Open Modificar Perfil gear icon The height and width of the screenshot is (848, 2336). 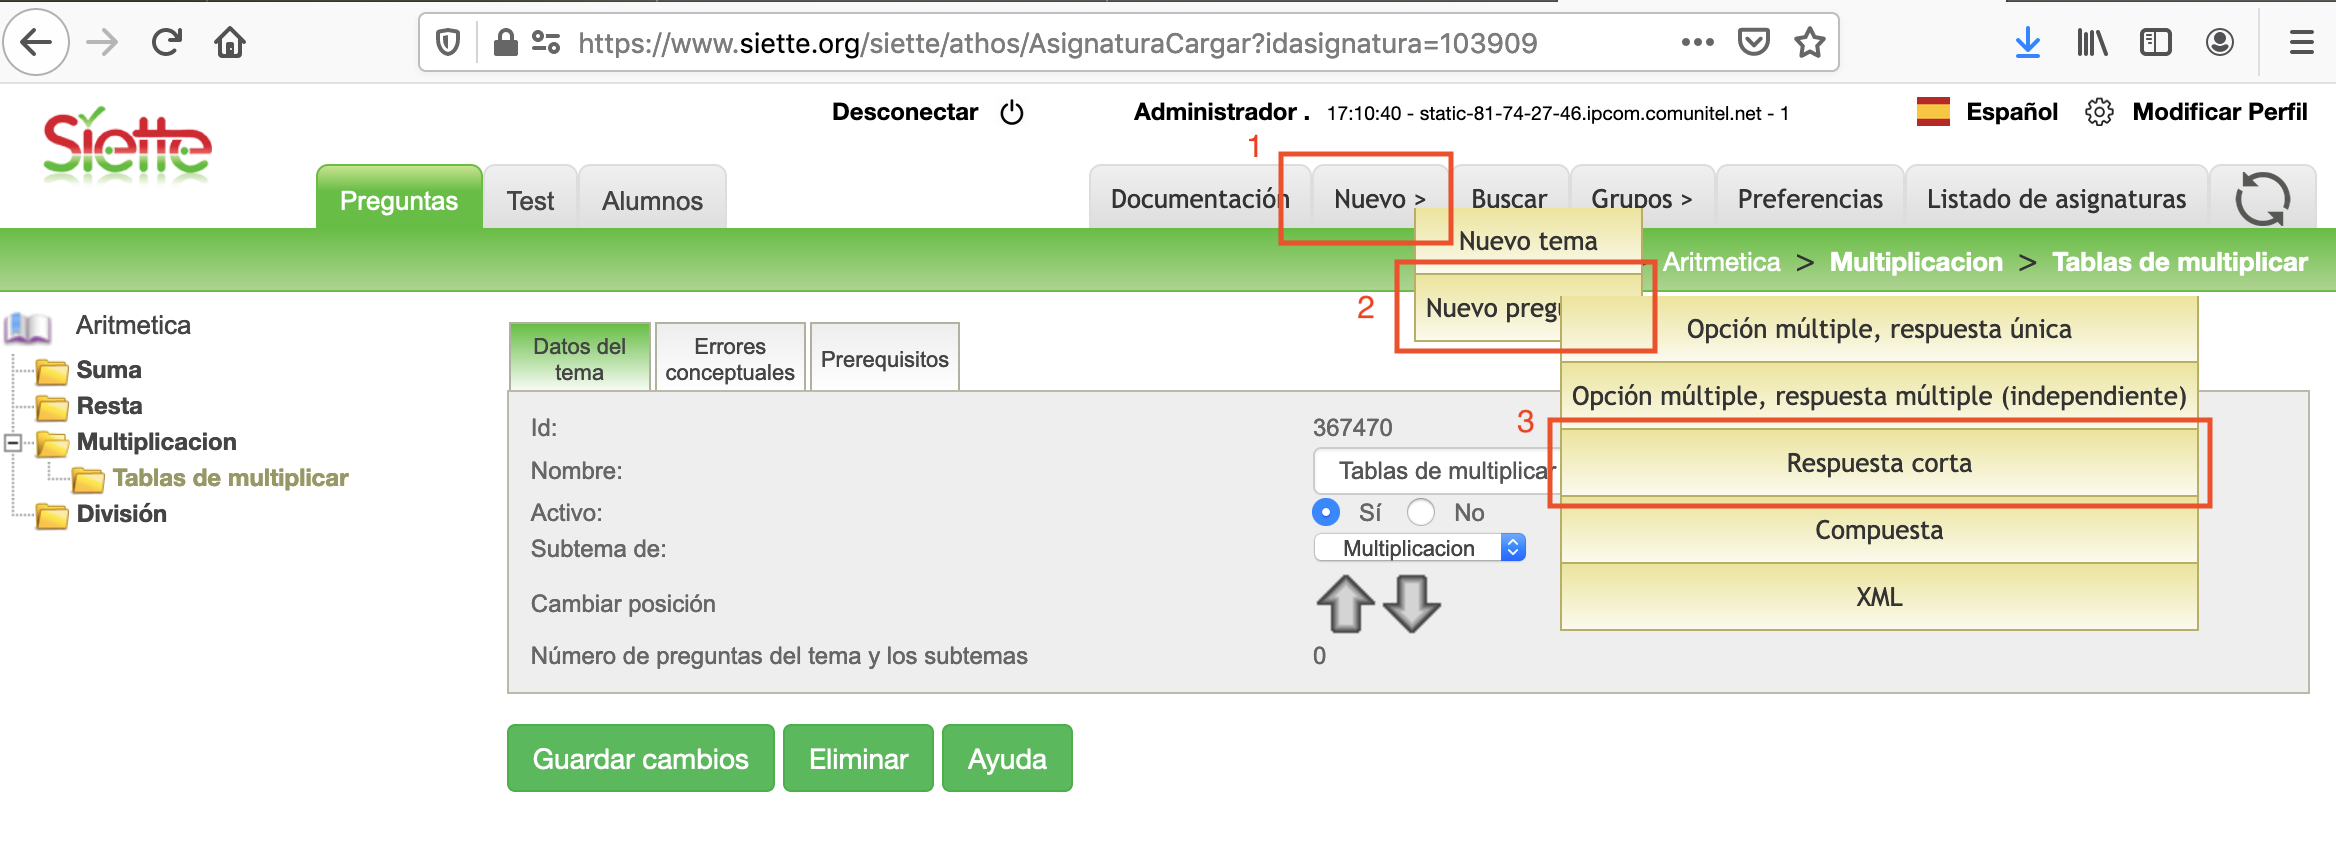2099,112
